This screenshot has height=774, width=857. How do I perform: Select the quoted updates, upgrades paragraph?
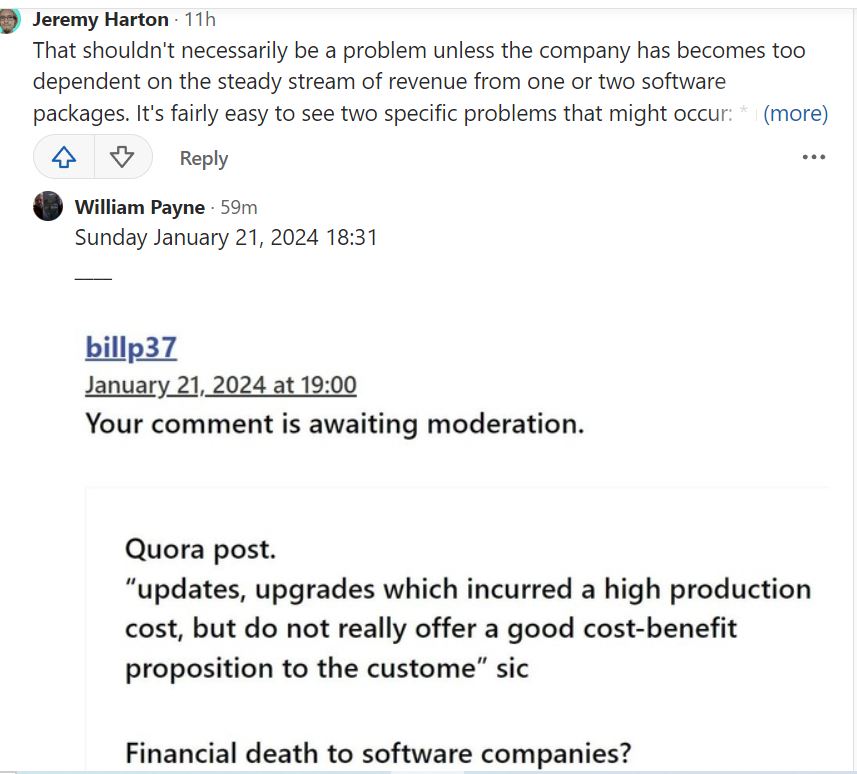(x=468, y=629)
